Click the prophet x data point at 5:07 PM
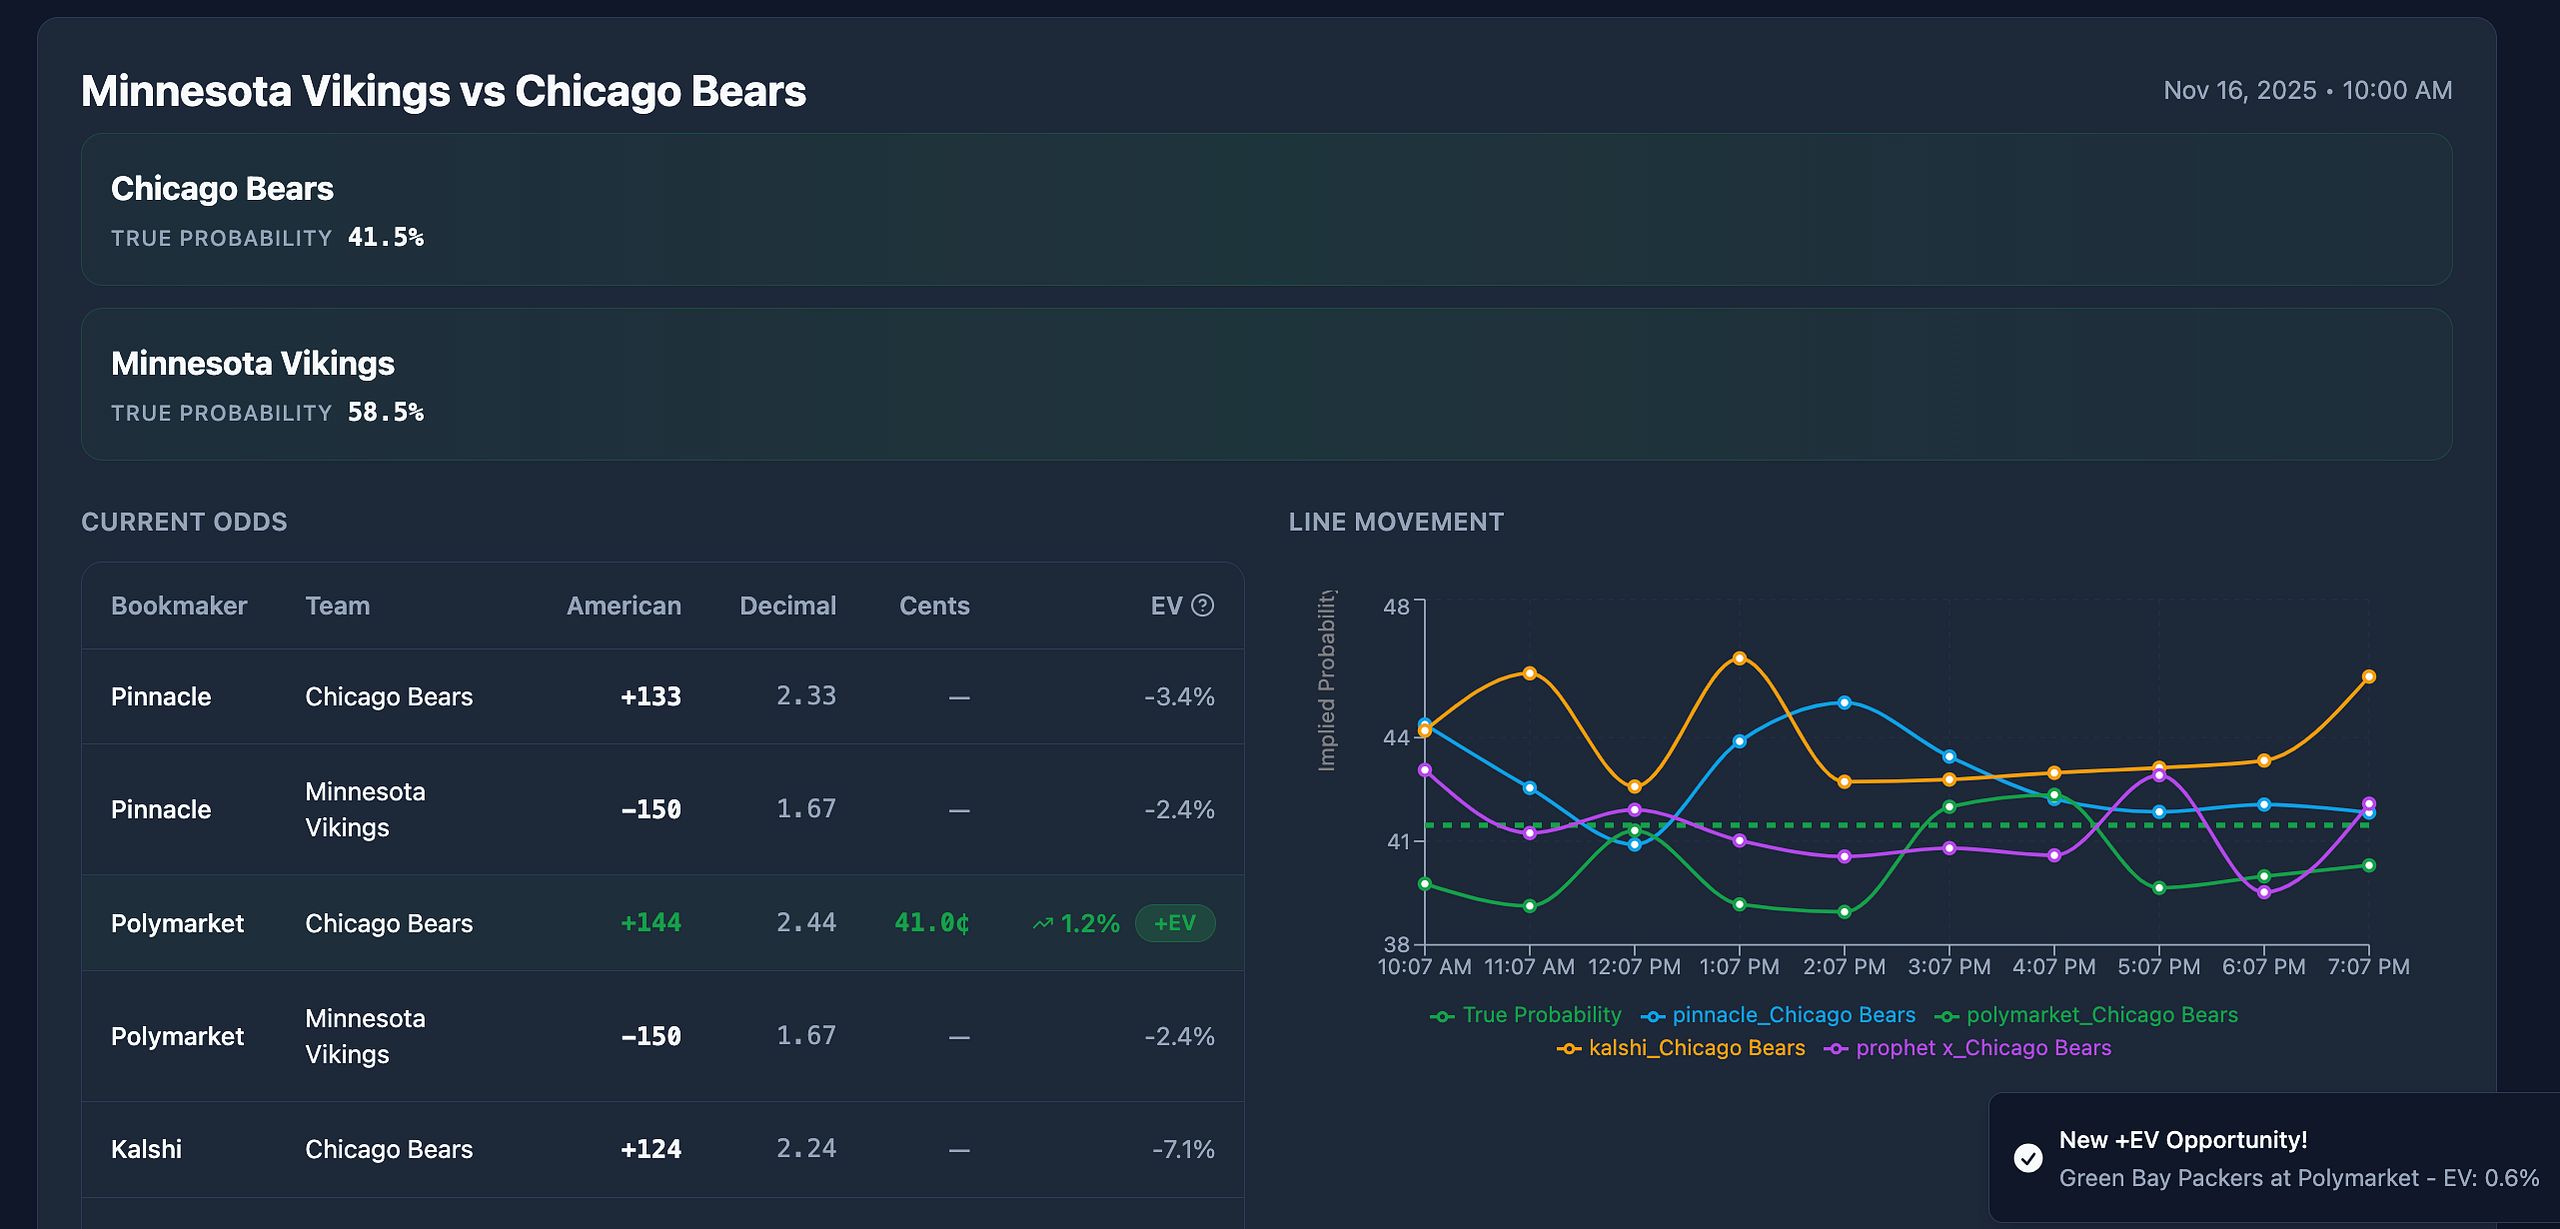This screenshot has height=1229, width=2560. [x=2159, y=775]
